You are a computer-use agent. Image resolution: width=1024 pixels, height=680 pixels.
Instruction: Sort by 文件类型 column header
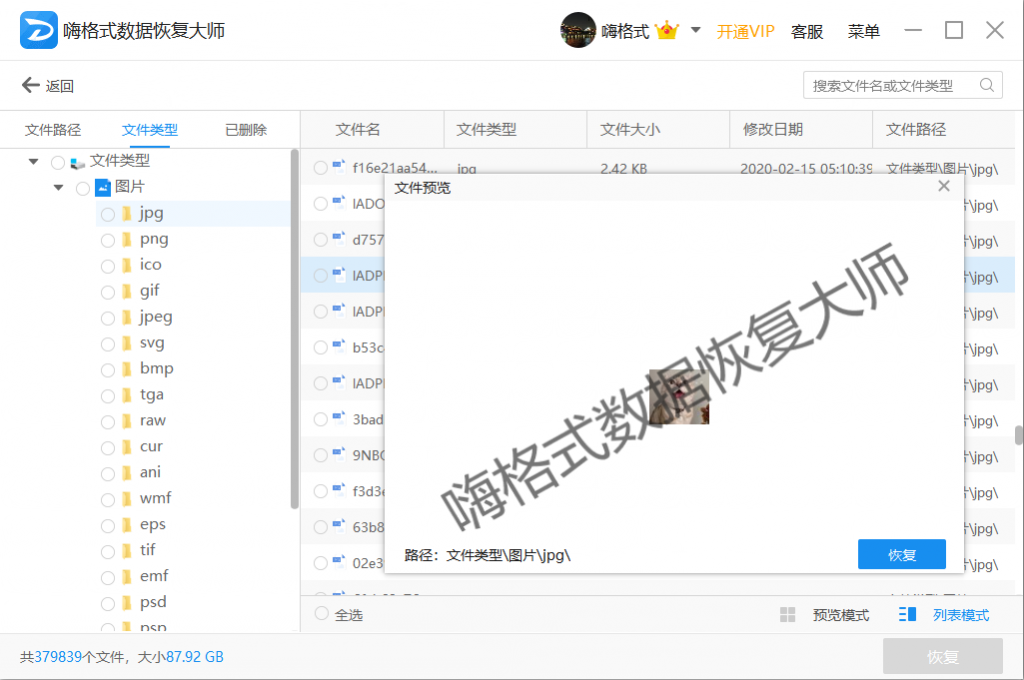[x=486, y=129]
